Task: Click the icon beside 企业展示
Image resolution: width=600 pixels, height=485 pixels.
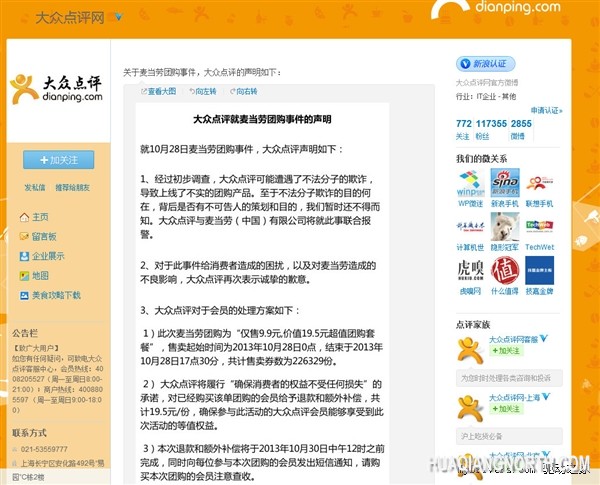Action: point(24,256)
